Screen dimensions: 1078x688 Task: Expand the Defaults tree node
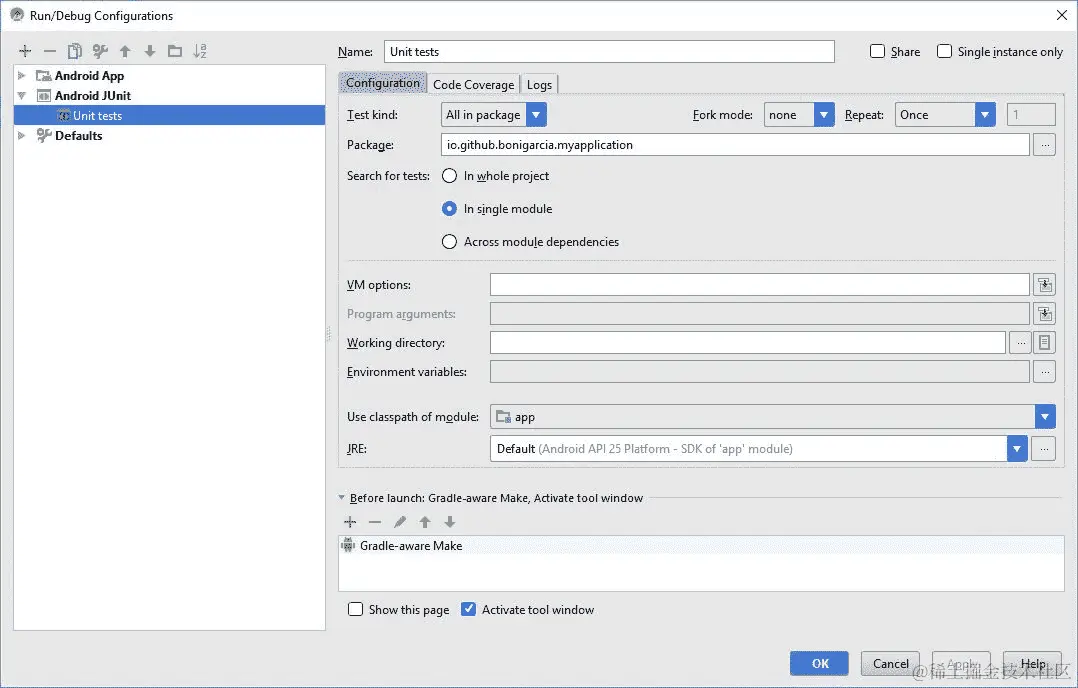[x=21, y=135]
